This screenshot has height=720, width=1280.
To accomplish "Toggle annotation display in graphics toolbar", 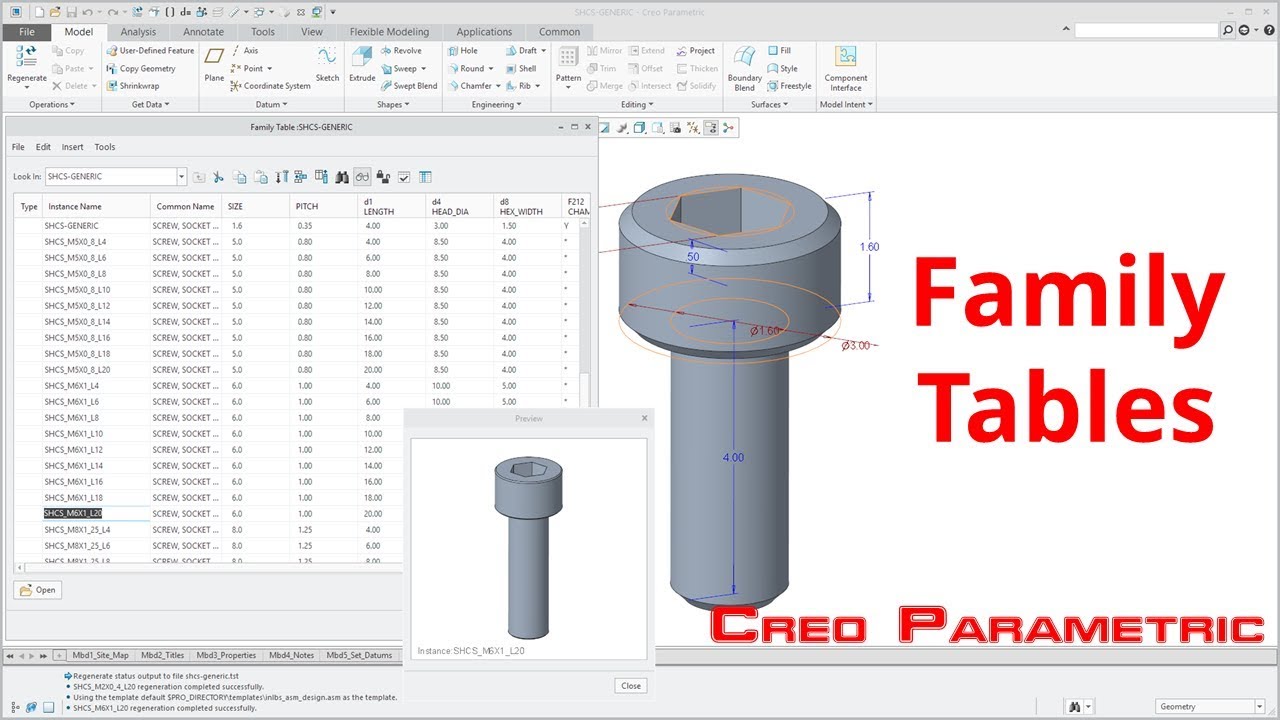I will pos(711,128).
